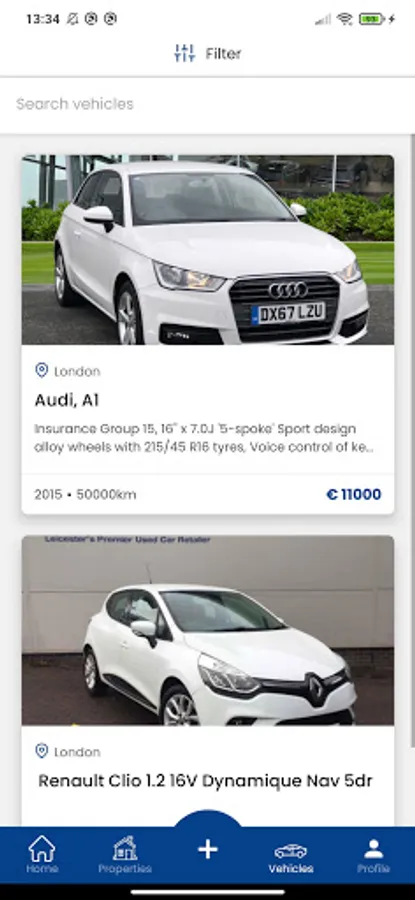Check the Wi-Fi status icon
Viewport: 415px width, 900px height.
coord(344,19)
